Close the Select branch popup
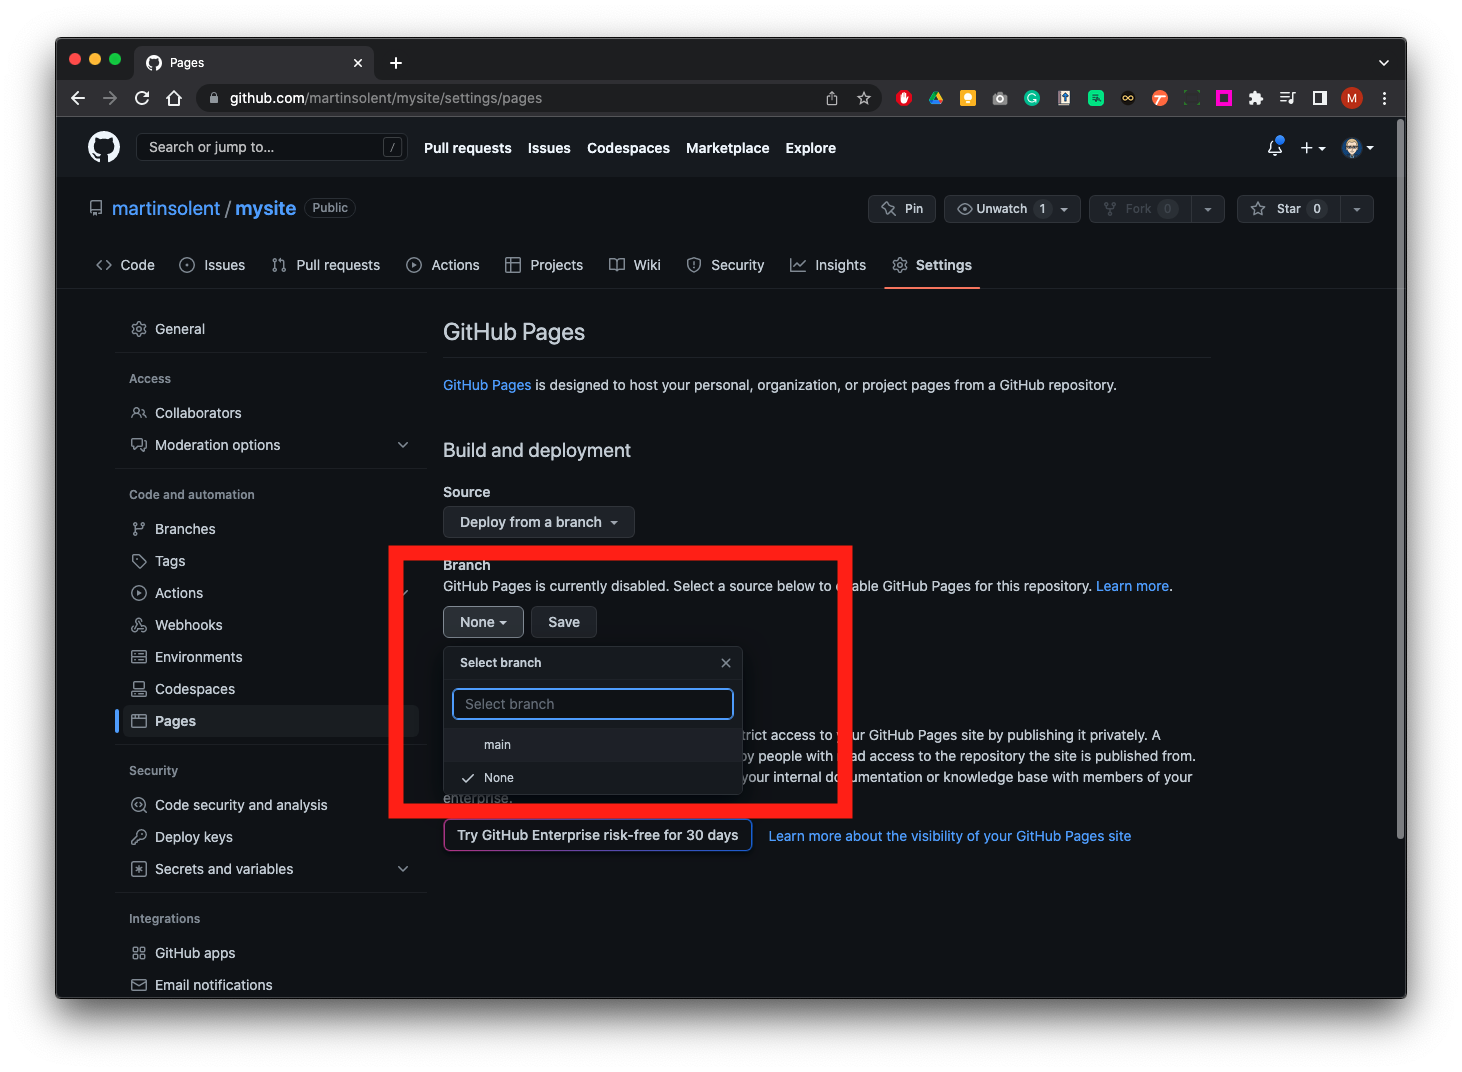The width and height of the screenshot is (1462, 1072). point(726,663)
